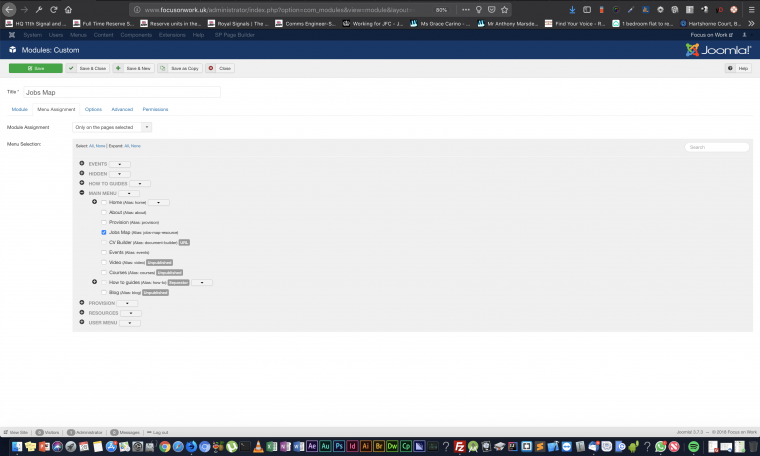Click the Log out link
Screen dimensions: 760x456
[158, 432]
